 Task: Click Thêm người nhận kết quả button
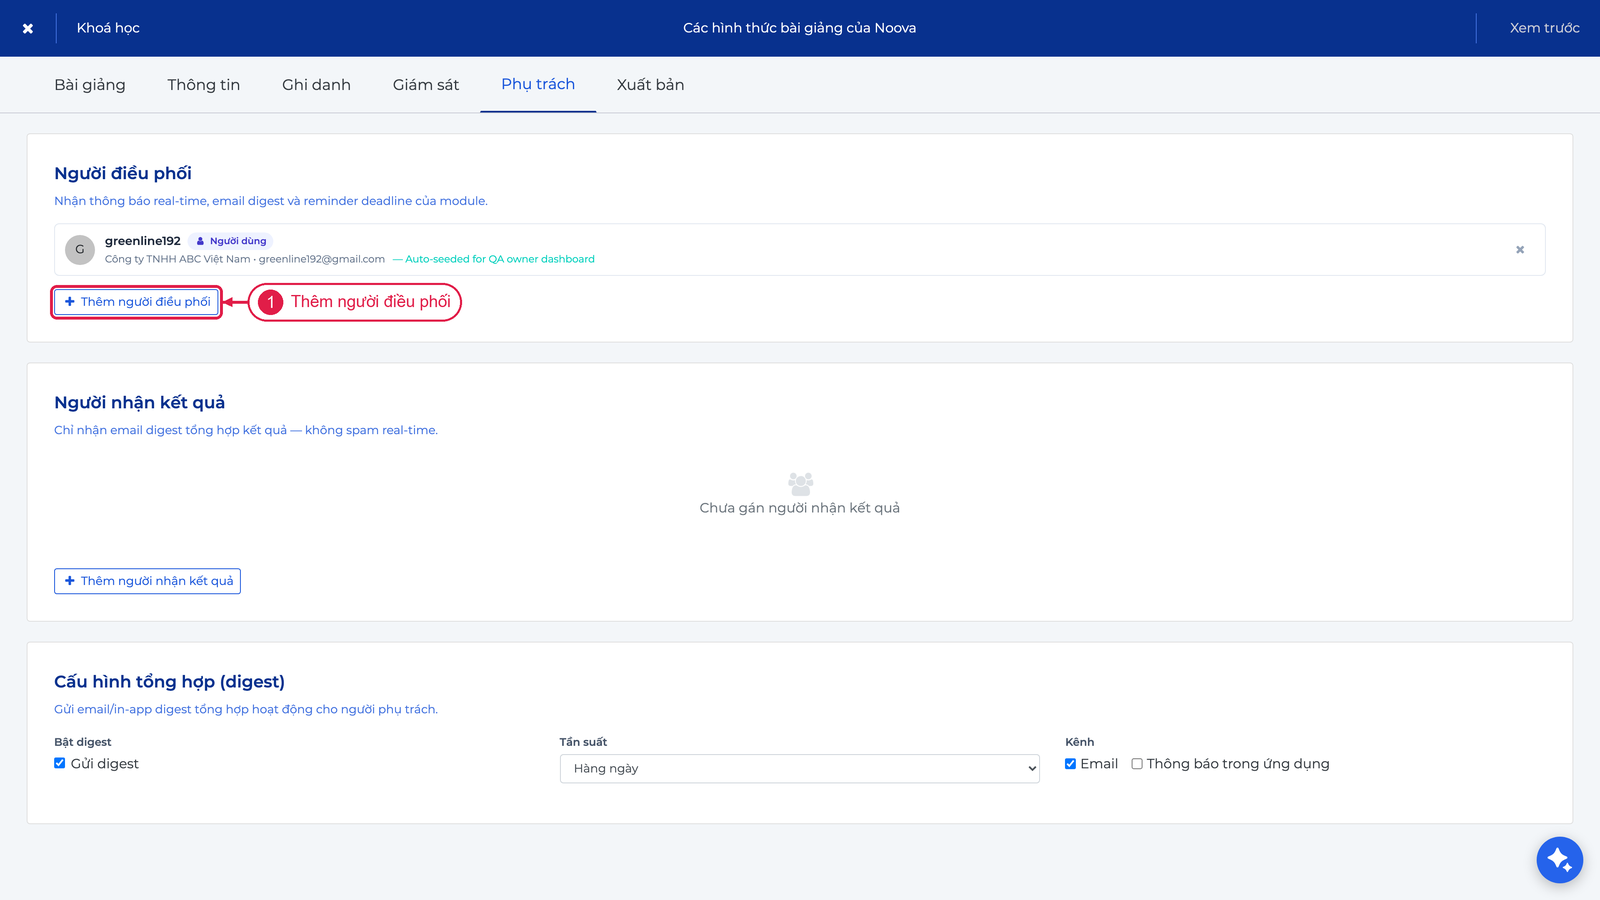(147, 581)
